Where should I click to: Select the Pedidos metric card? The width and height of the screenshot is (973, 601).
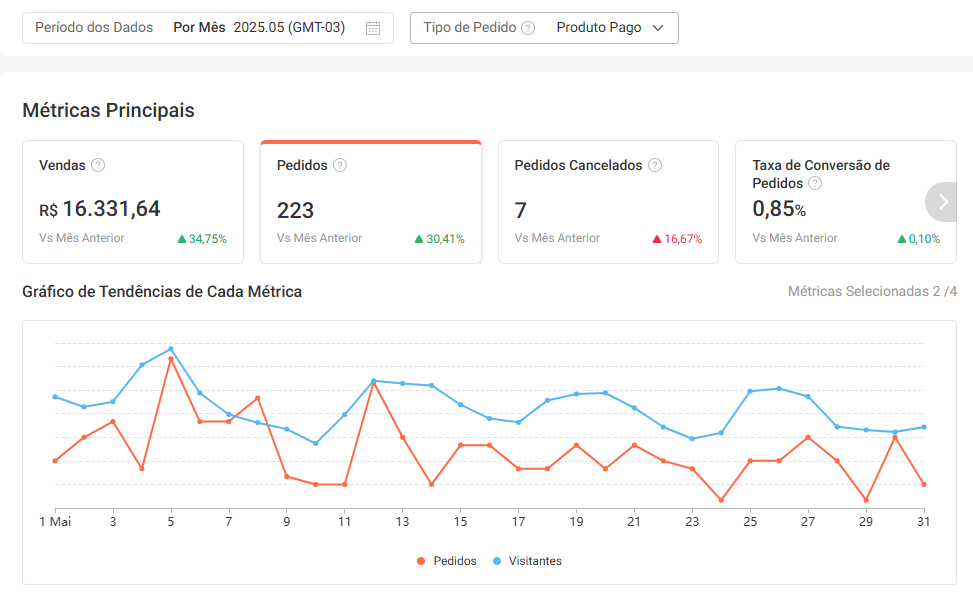coord(371,203)
